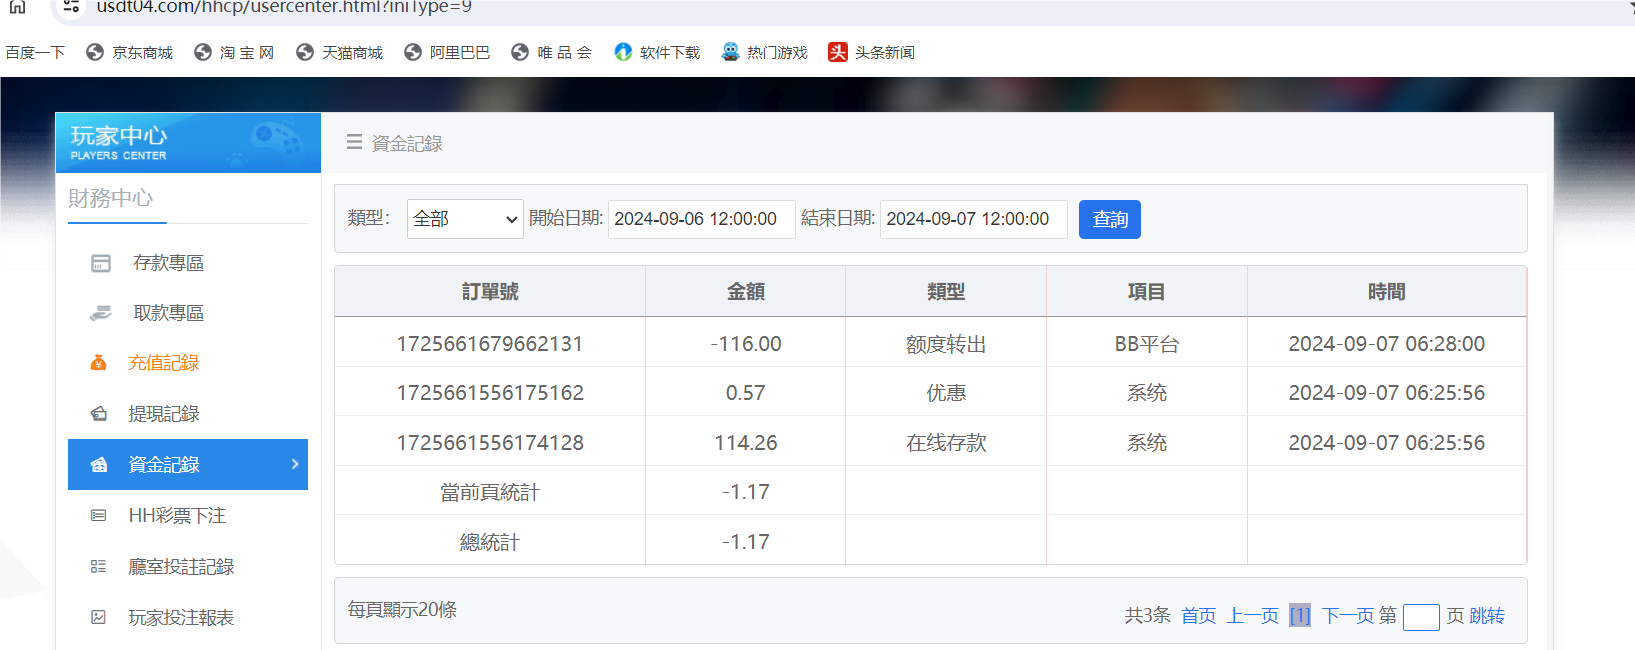Click the 跳转 page jump link
The width and height of the screenshot is (1635, 650).
coord(1487,616)
